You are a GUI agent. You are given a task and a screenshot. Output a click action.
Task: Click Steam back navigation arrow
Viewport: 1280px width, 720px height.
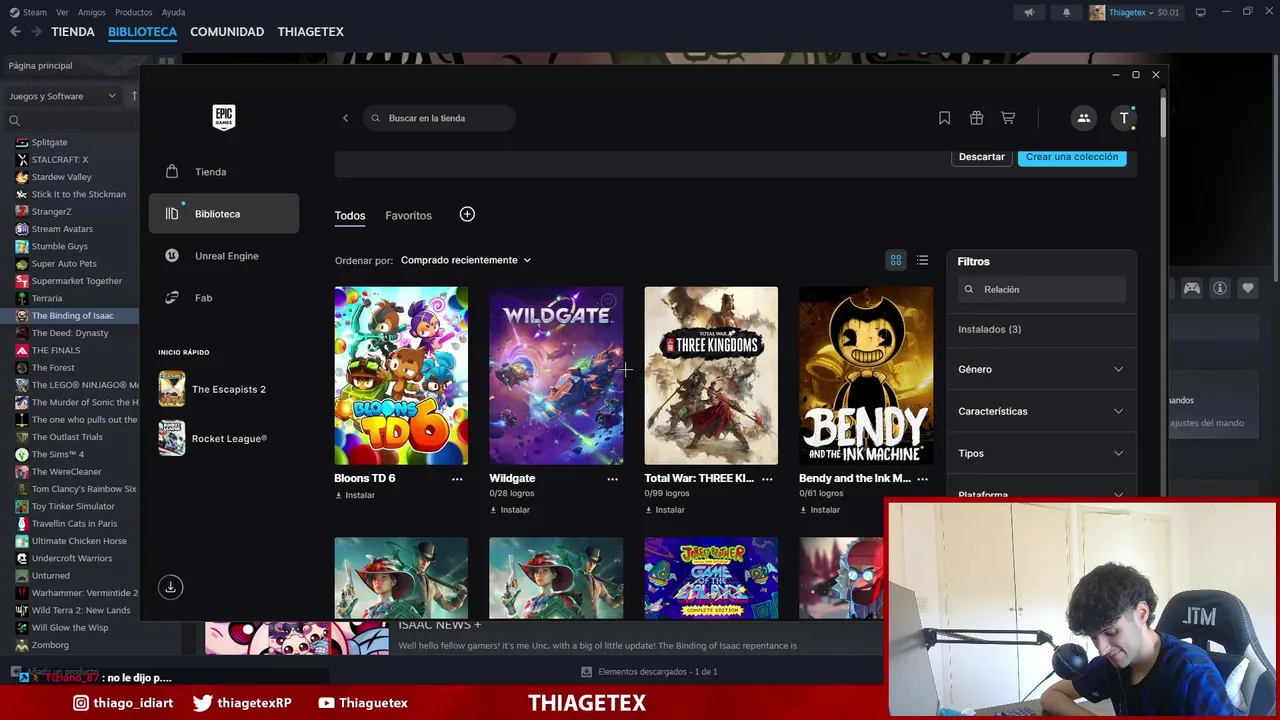(x=15, y=32)
